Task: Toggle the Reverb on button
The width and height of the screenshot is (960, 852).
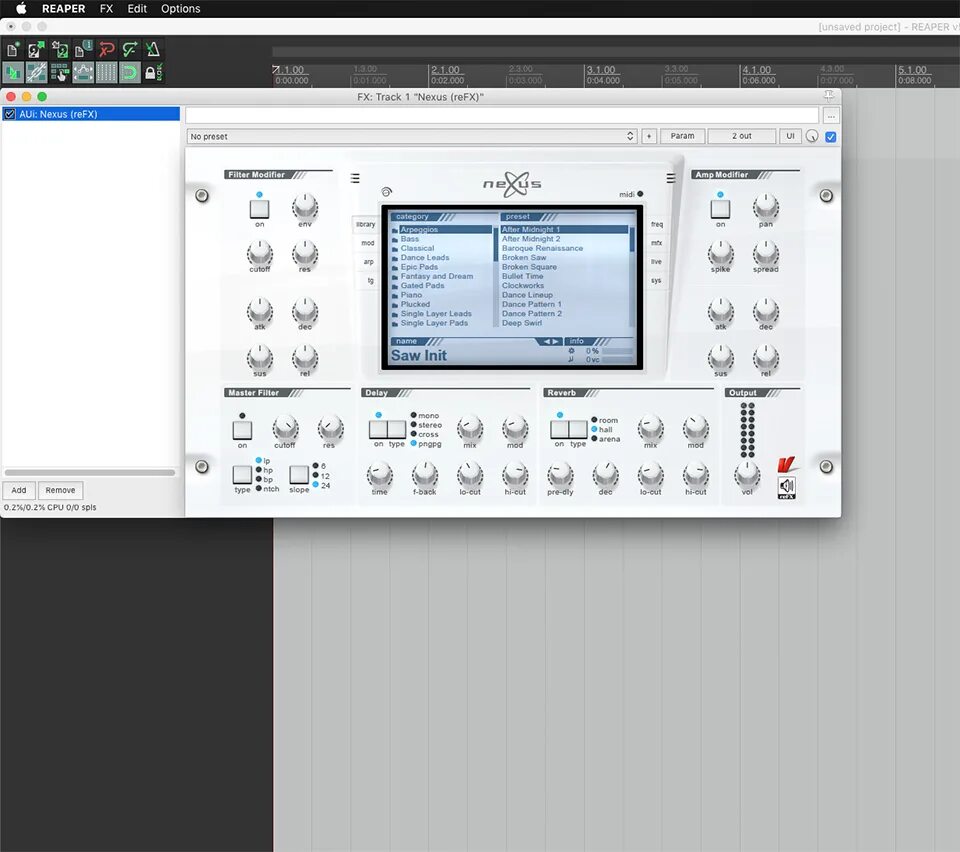Action: coord(559,429)
